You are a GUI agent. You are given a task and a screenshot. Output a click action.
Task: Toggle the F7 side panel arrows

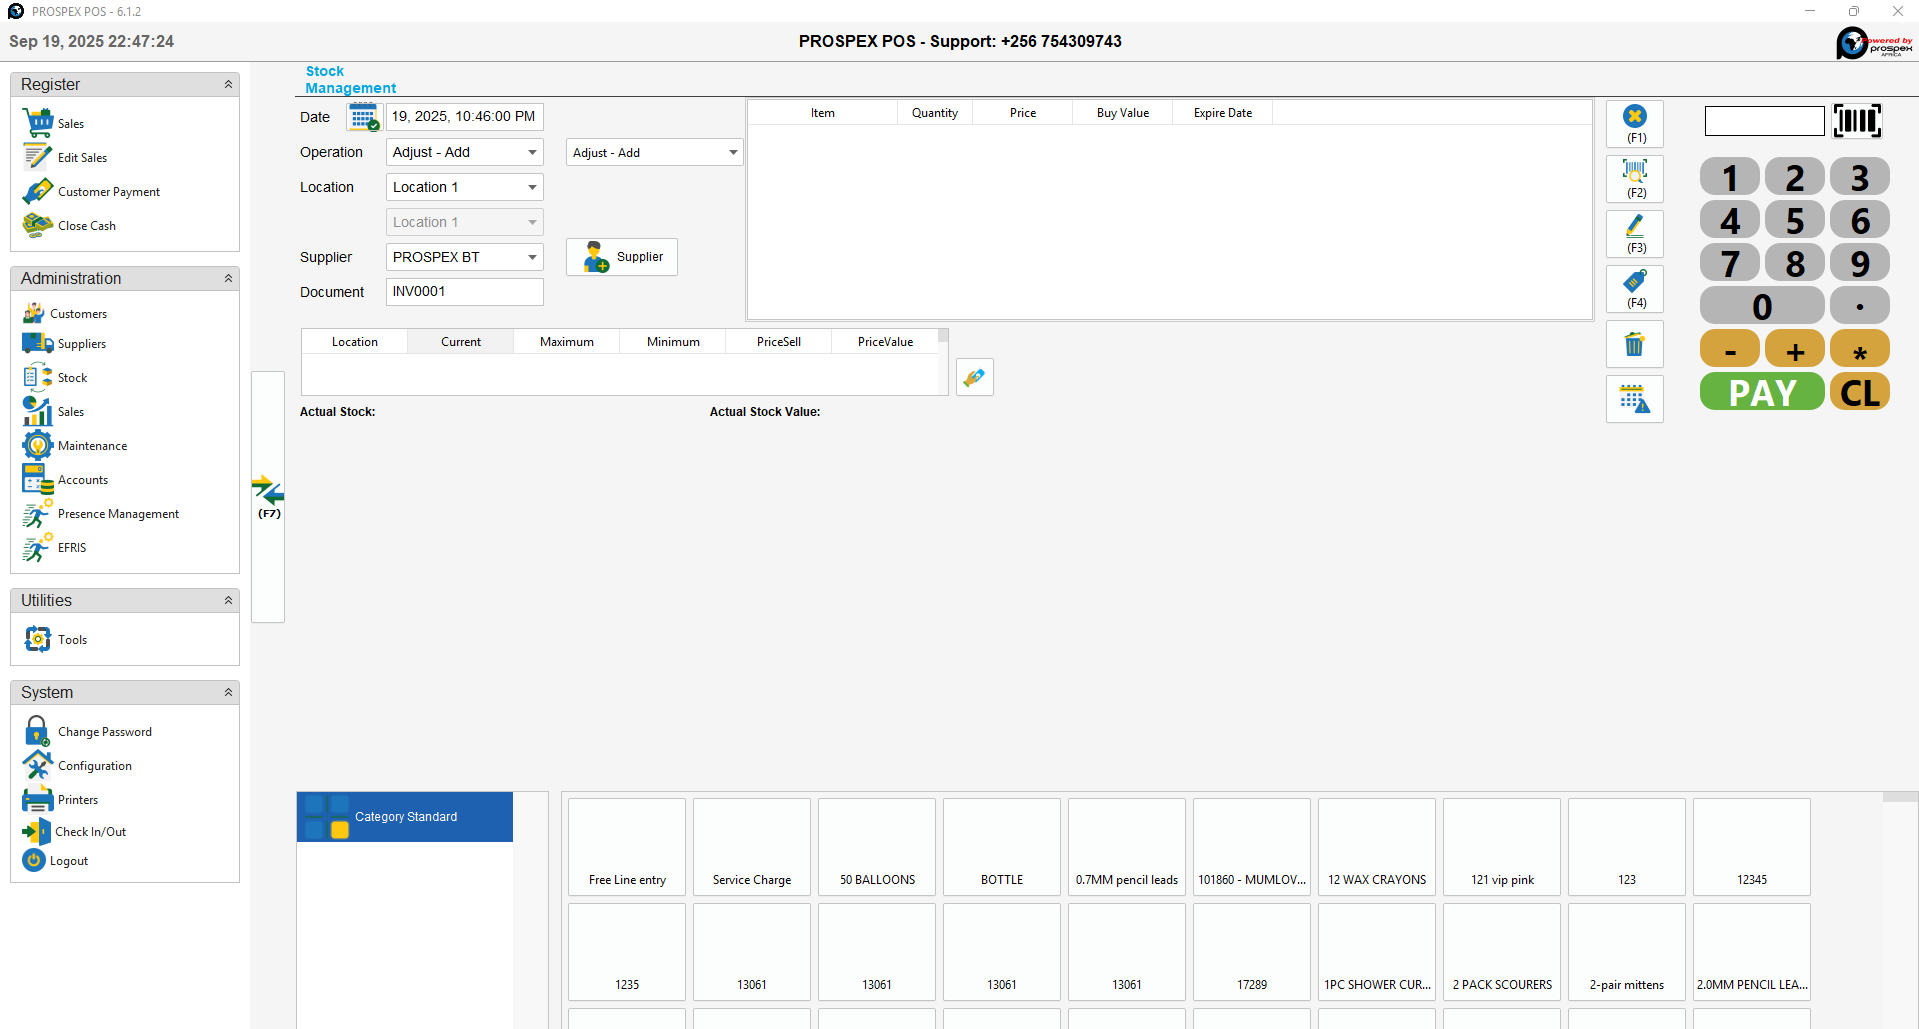tap(268, 496)
